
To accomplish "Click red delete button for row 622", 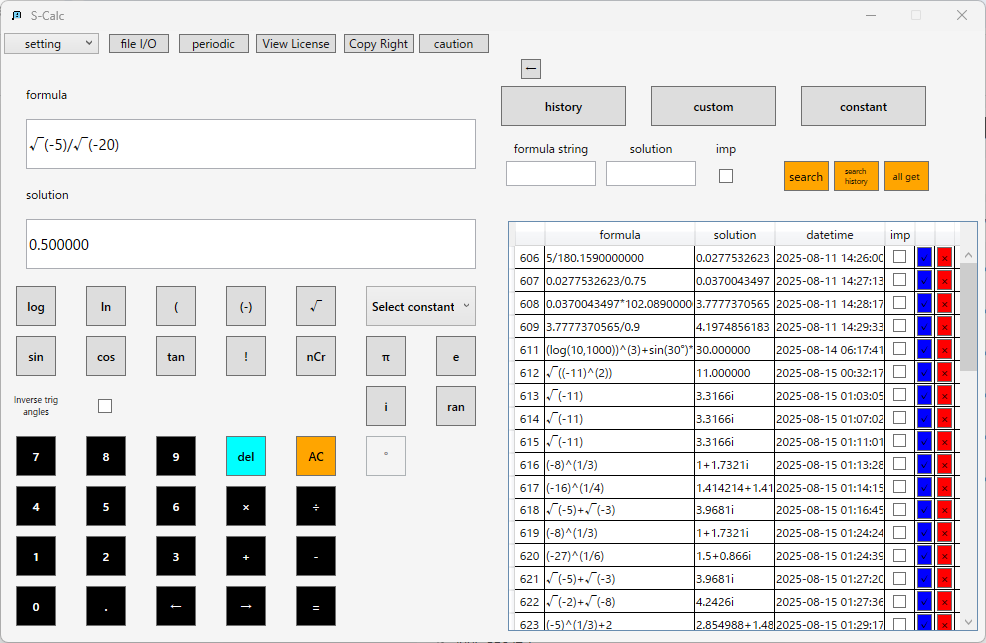I will pyautogui.click(x=944, y=602).
